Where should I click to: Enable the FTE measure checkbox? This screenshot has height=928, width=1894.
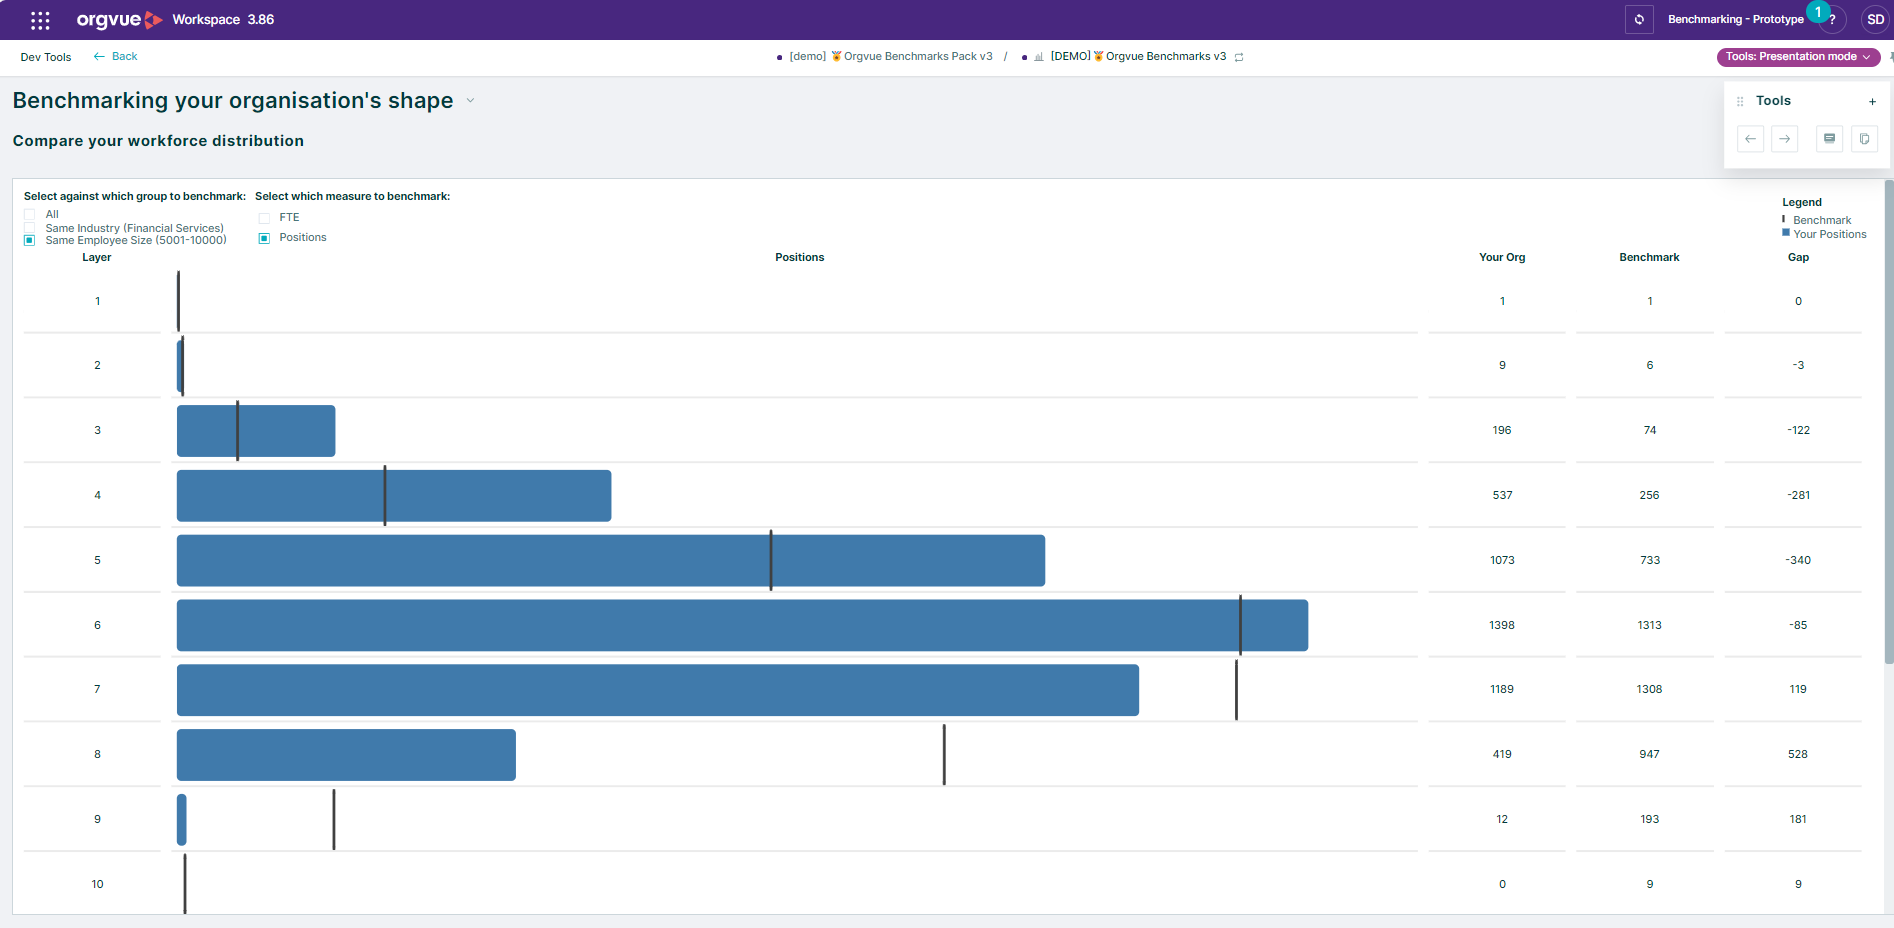click(x=264, y=218)
